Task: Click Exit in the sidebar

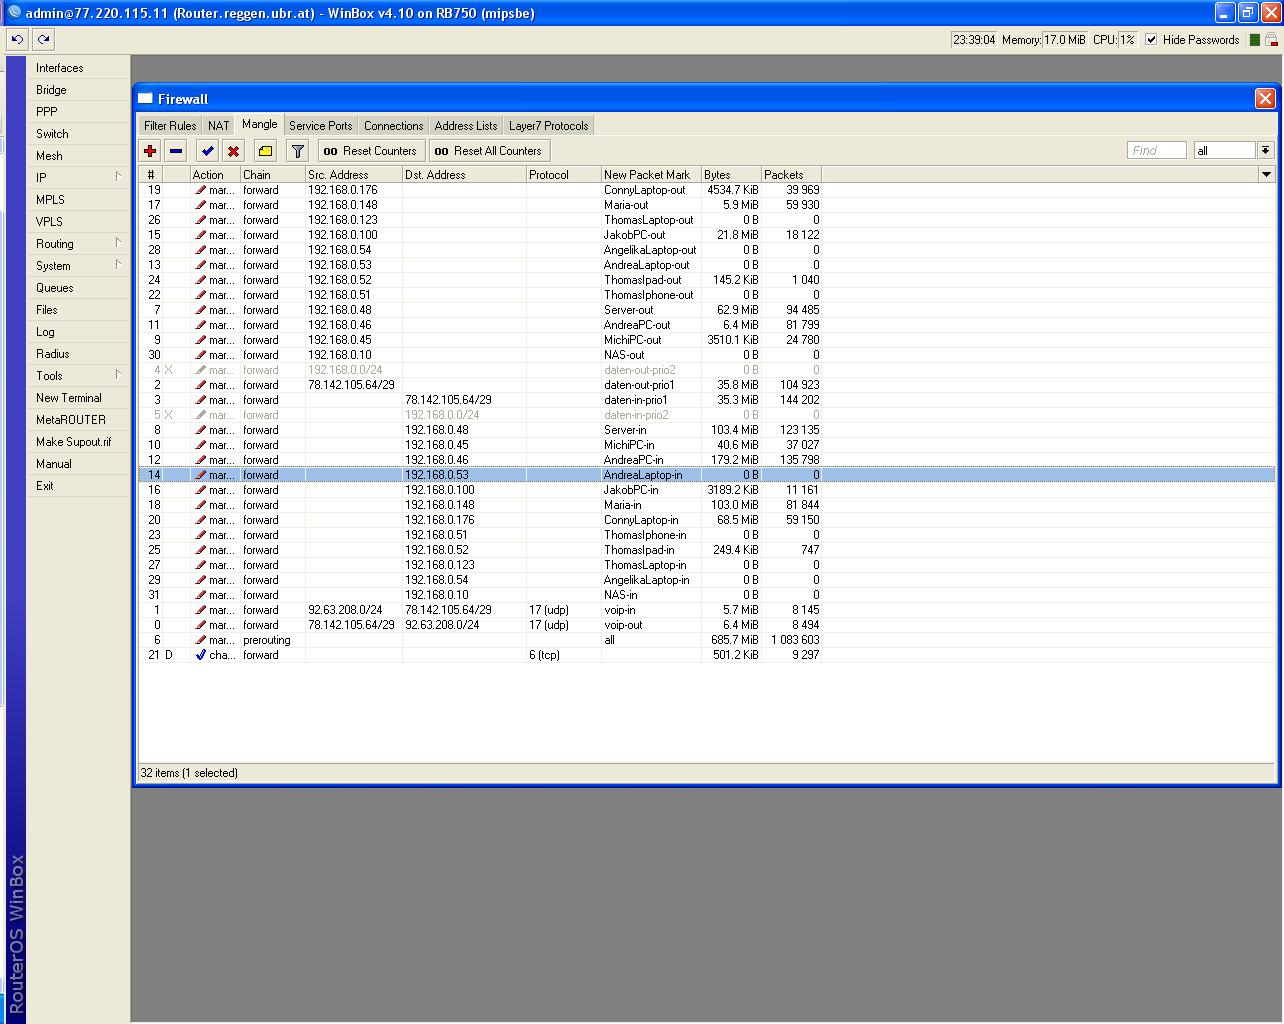Action: click(x=77, y=486)
